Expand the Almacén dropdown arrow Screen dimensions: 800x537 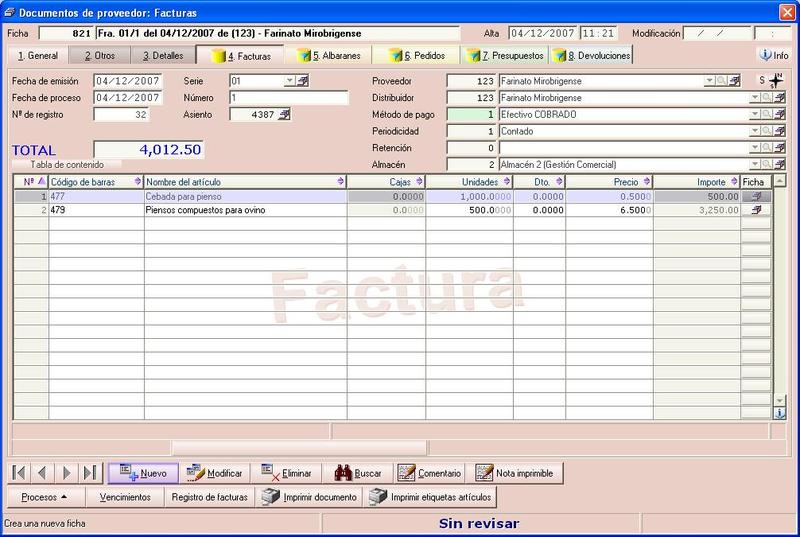[x=755, y=165]
